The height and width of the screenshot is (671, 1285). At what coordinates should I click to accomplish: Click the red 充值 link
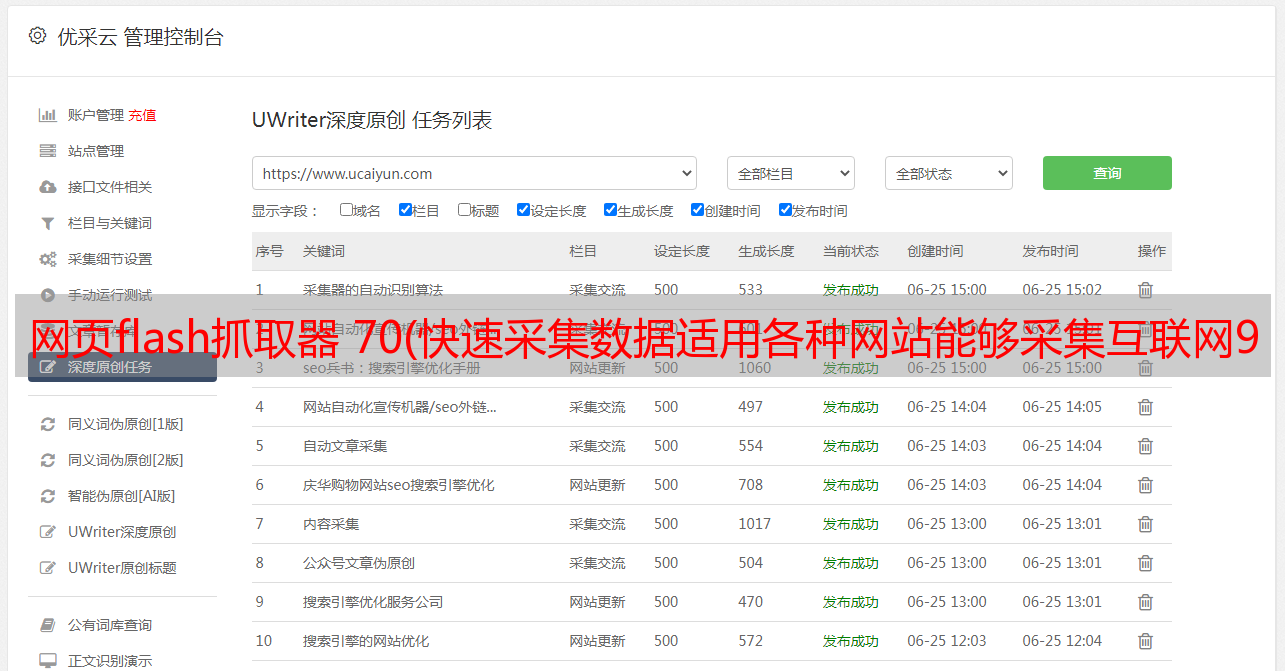coord(142,115)
